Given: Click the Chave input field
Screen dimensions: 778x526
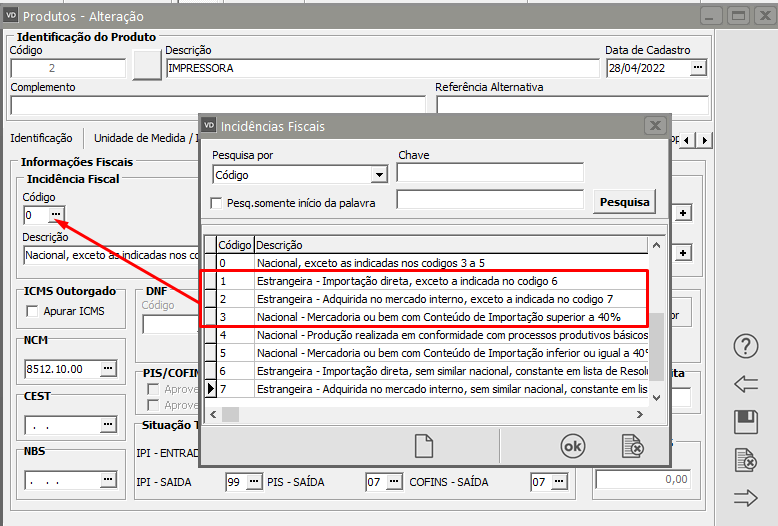Looking at the screenshot, I should [489, 173].
